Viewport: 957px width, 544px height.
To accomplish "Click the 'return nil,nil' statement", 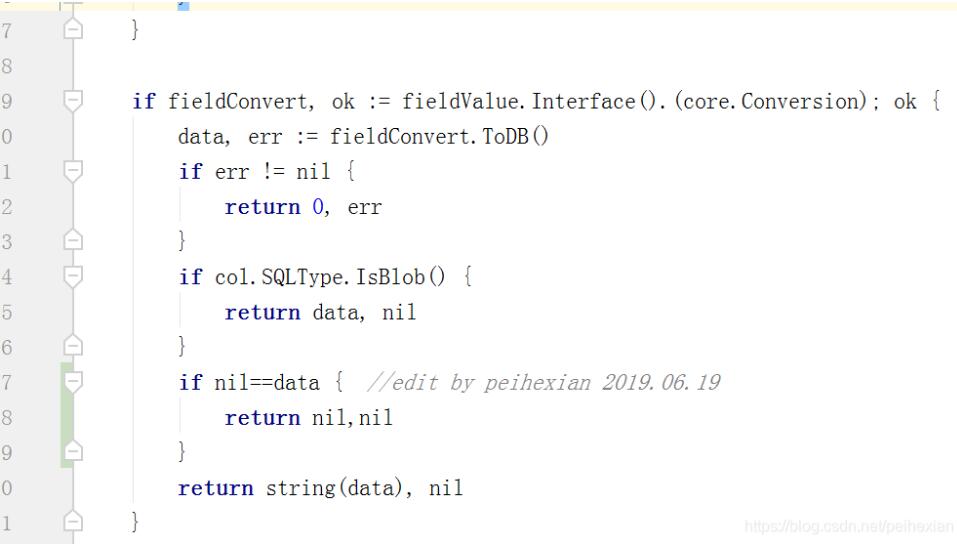I will [x=308, y=418].
